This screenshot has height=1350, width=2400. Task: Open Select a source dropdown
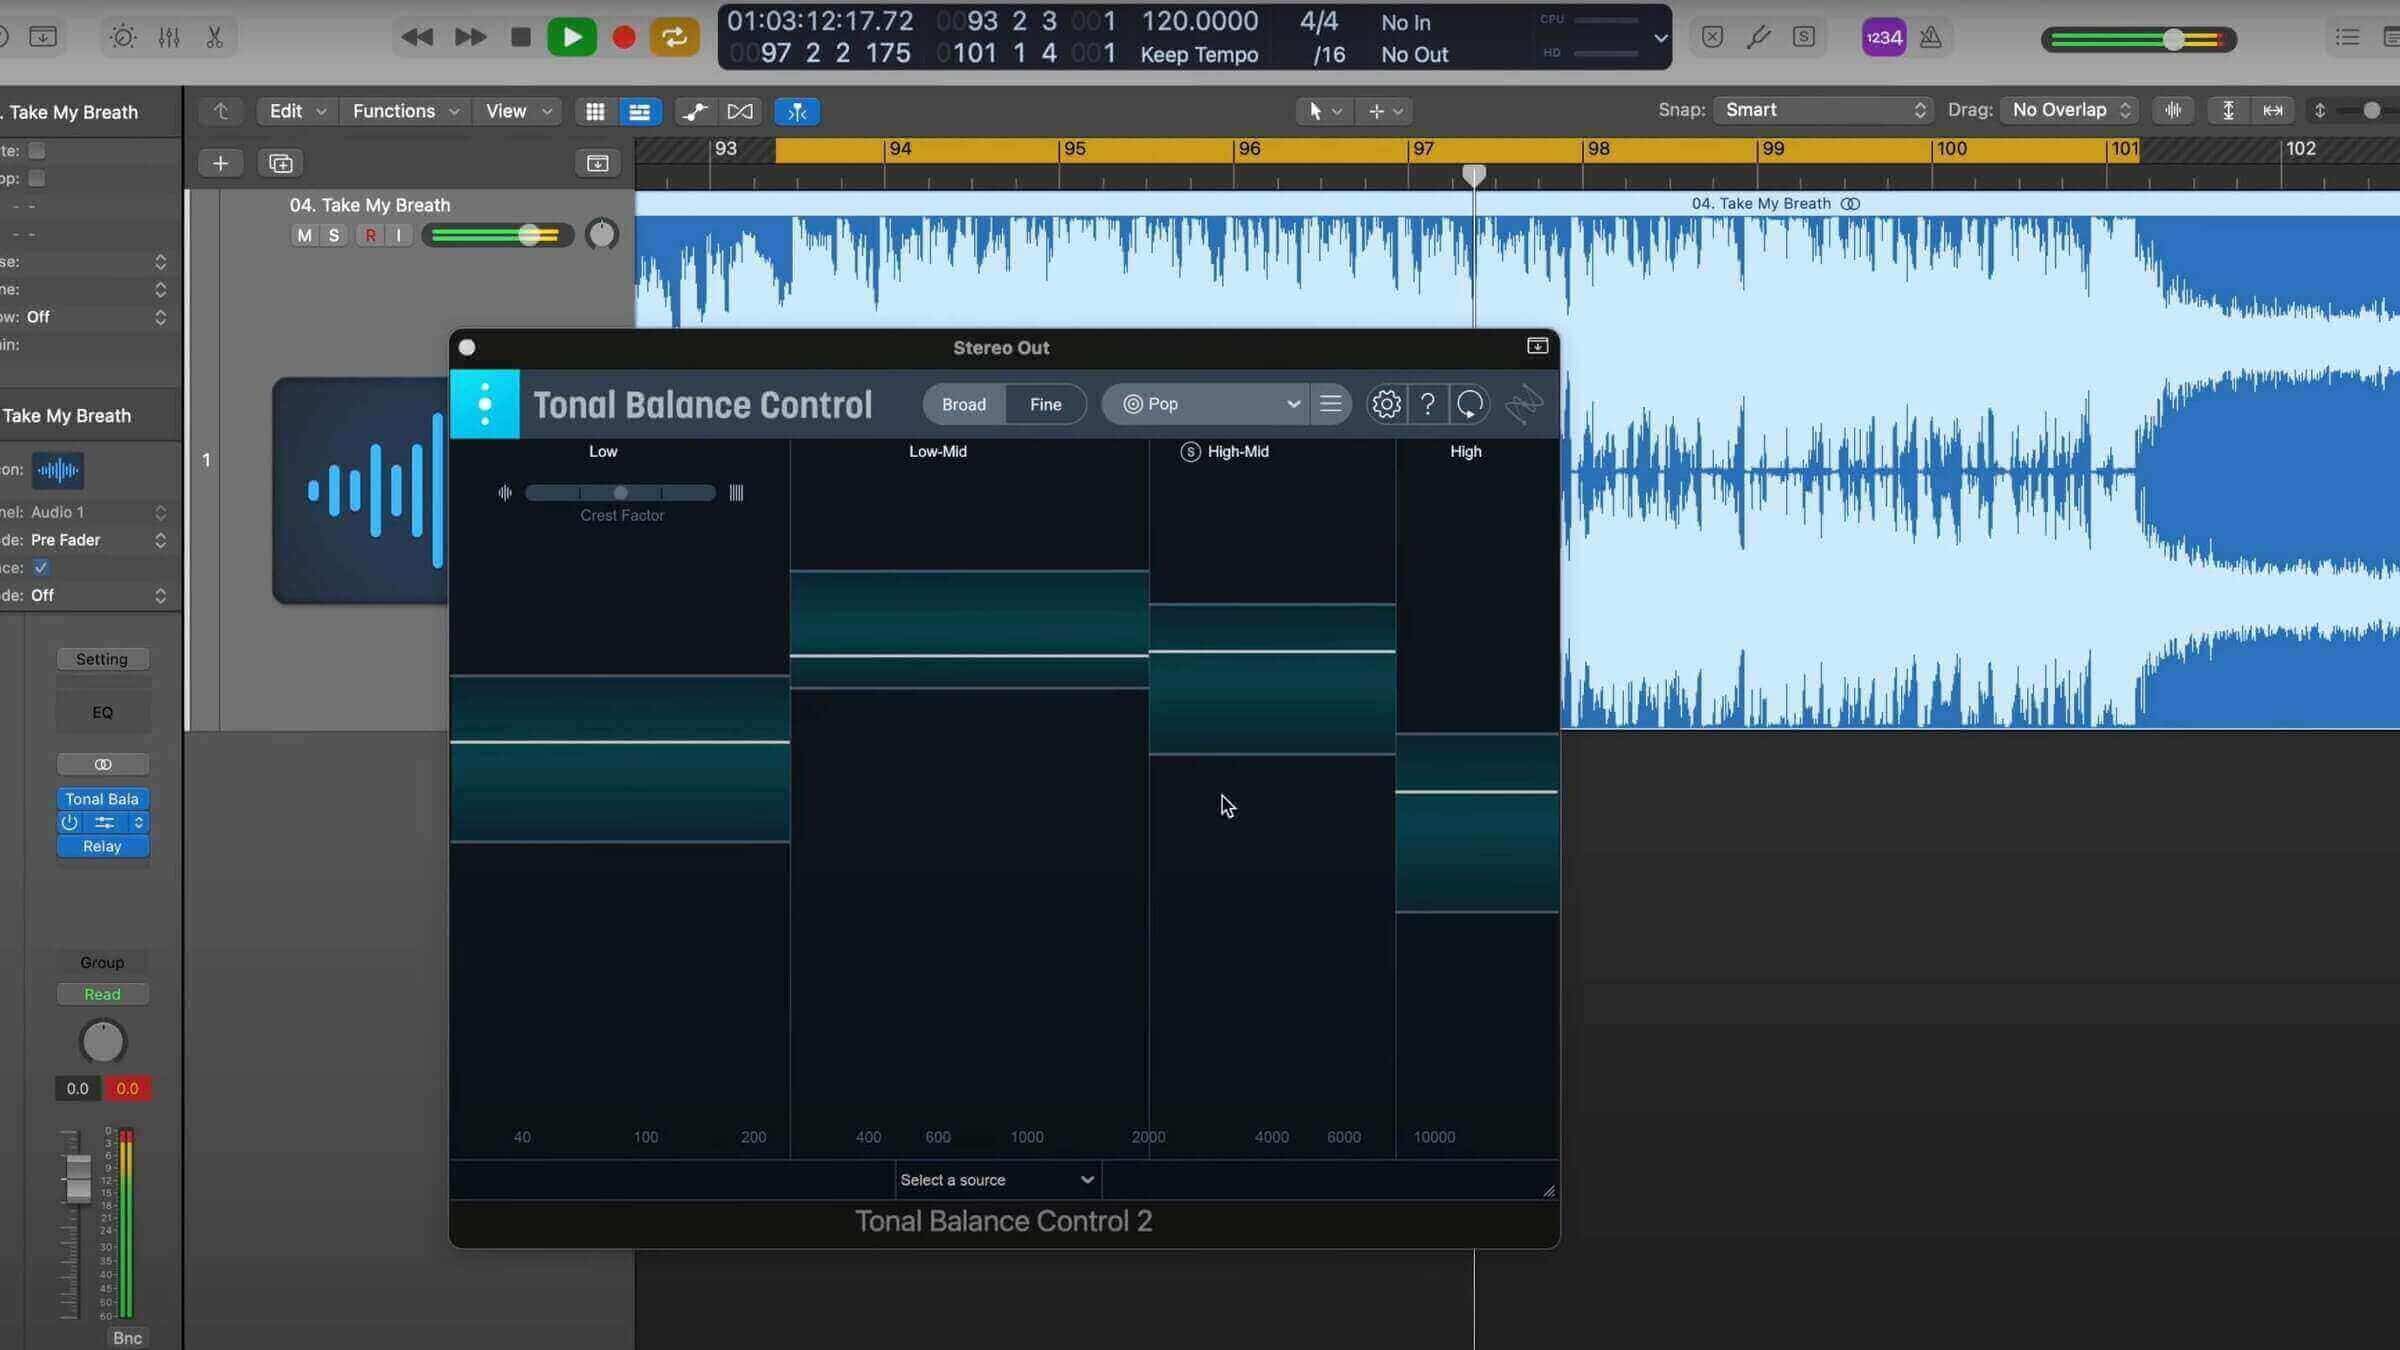(x=997, y=1180)
